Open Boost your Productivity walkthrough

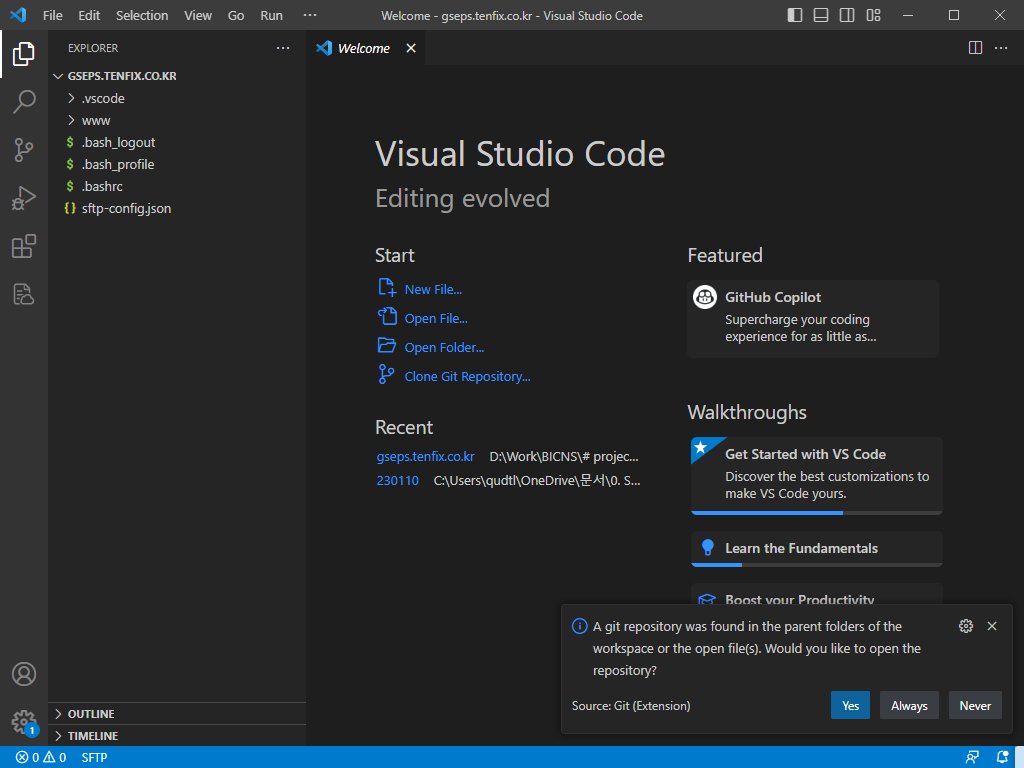tap(816, 595)
